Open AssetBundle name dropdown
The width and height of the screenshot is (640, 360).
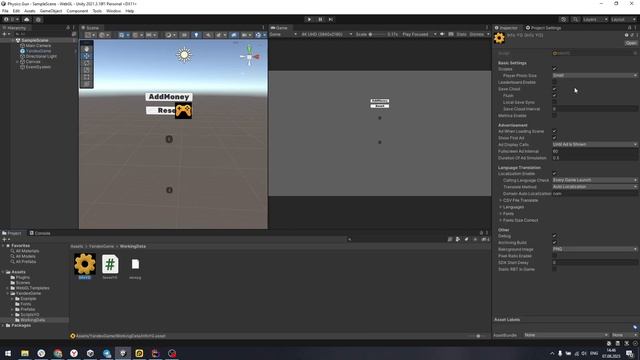[566, 335]
